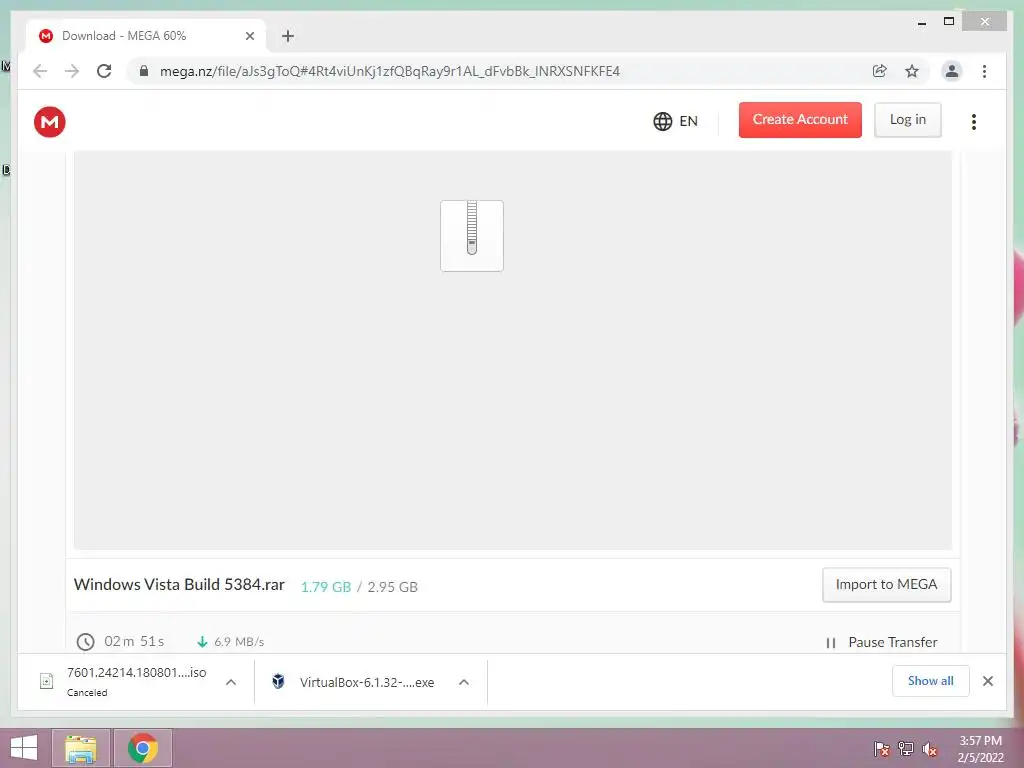The image size is (1024, 768).
Task: Bookmark this tab with star icon
Action: 912,71
